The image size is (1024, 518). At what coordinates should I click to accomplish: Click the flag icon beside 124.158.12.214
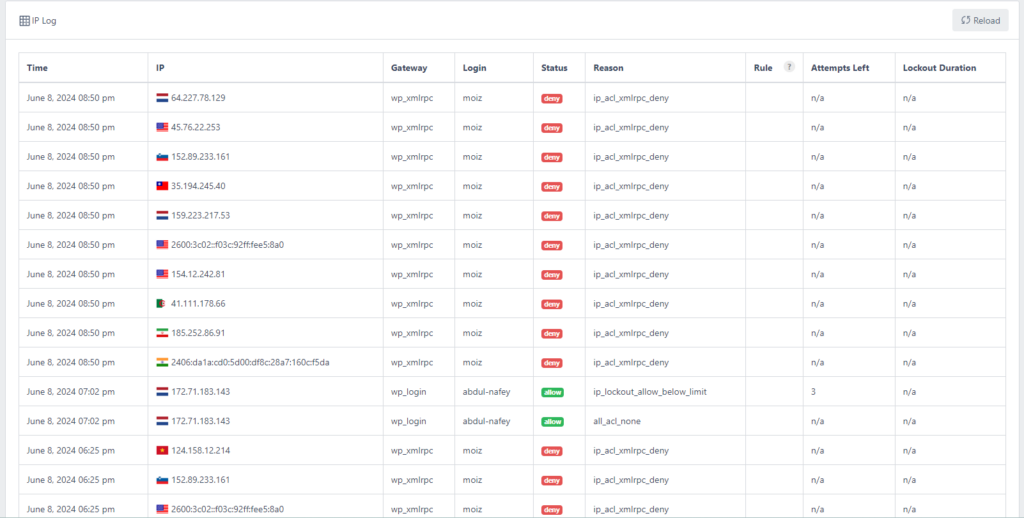pyautogui.click(x=162, y=451)
